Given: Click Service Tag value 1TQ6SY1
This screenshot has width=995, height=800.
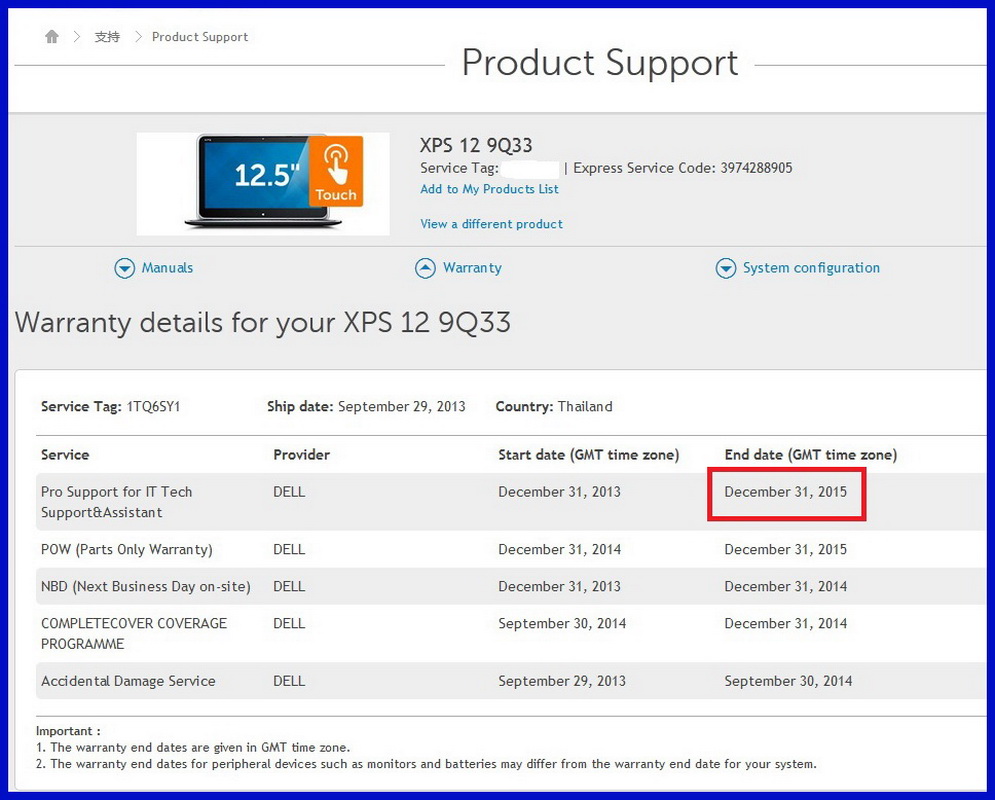Looking at the screenshot, I should pos(154,407).
